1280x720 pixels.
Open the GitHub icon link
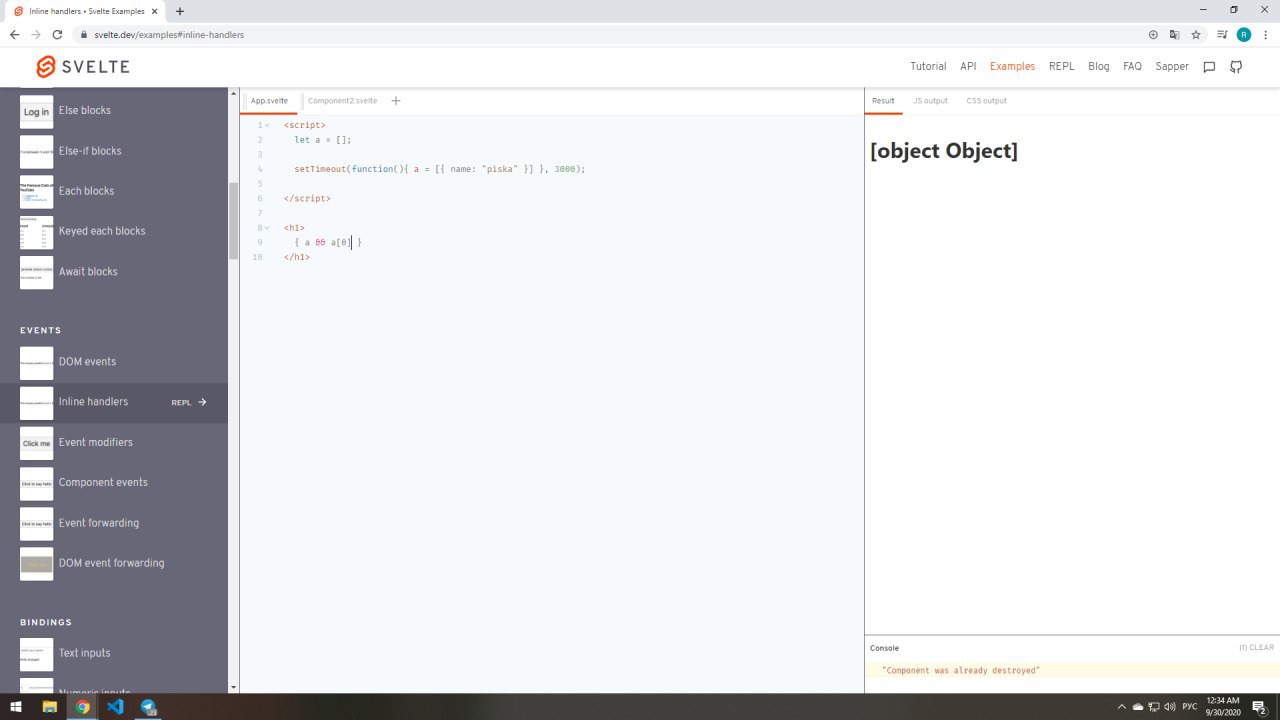click(1236, 67)
